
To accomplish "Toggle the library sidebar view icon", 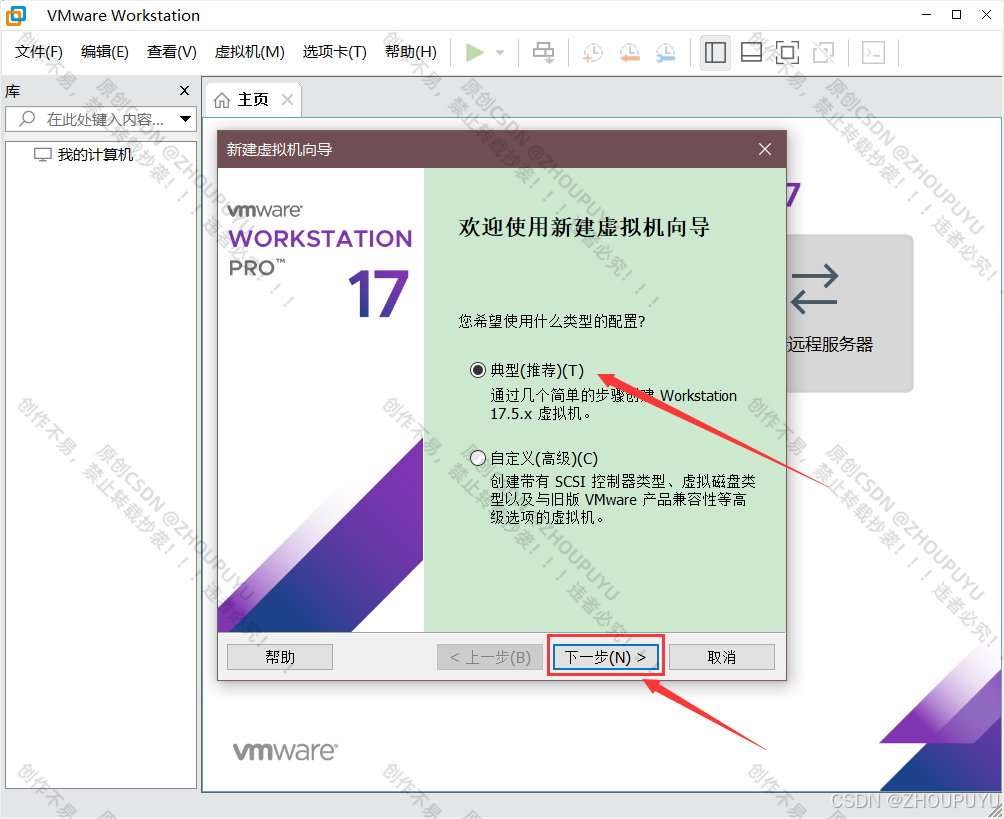I will 715,53.
